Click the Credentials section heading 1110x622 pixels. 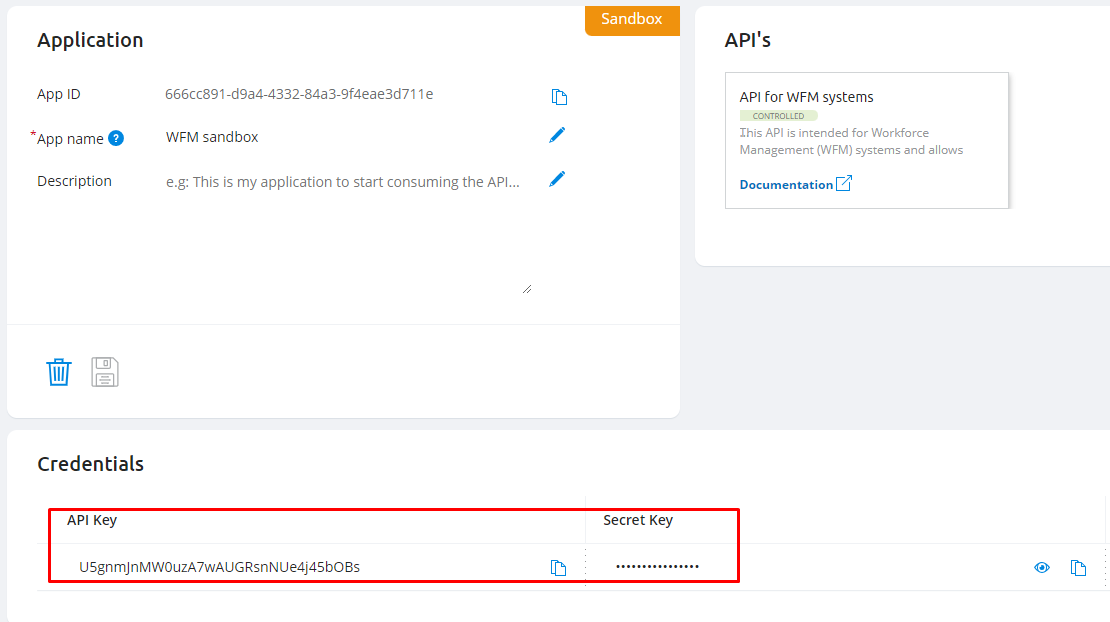pos(90,463)
